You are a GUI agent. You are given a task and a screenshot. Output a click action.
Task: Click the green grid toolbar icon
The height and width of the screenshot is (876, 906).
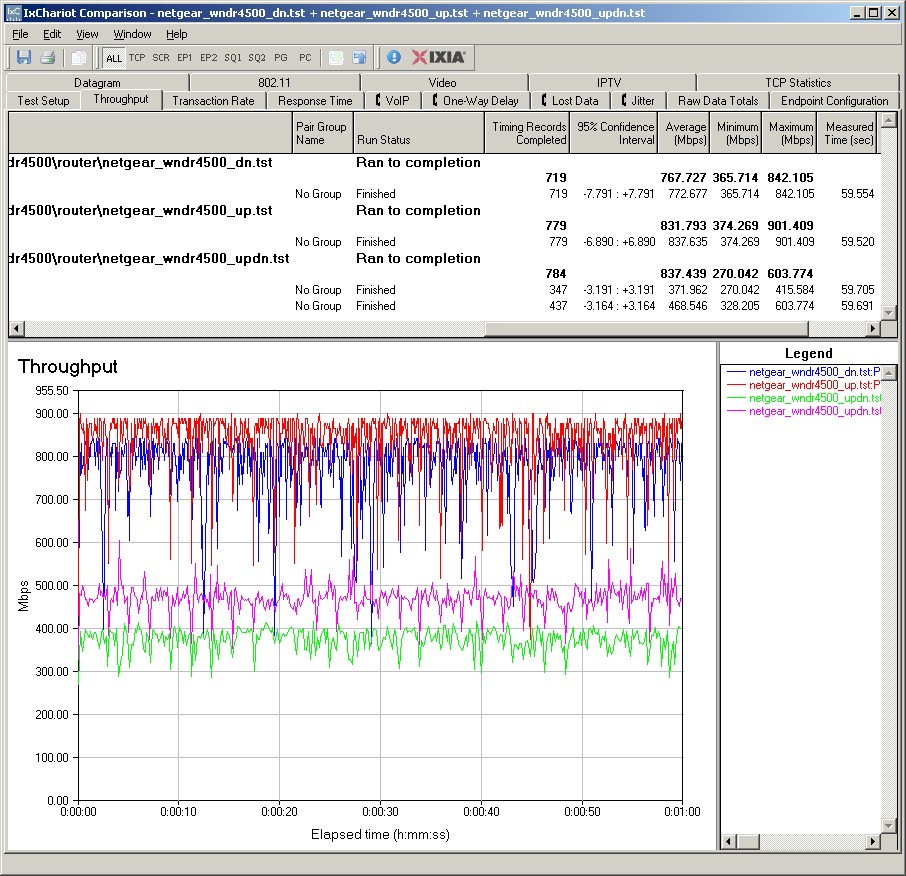click(x=336, y=57)
